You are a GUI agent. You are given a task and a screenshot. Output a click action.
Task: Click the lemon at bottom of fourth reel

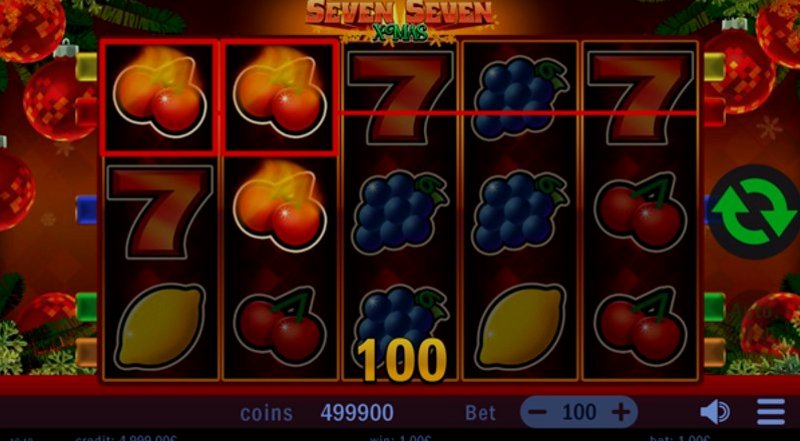coord(520,327)
